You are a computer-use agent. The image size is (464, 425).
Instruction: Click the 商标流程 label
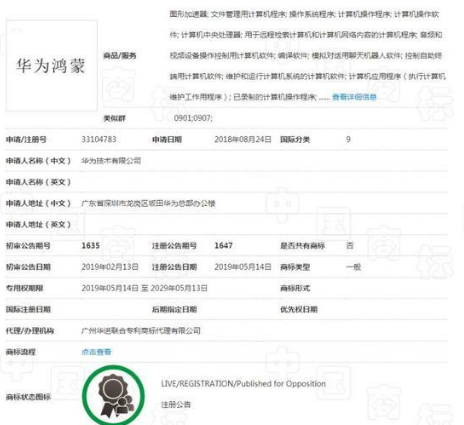click(x=21, y=352)
